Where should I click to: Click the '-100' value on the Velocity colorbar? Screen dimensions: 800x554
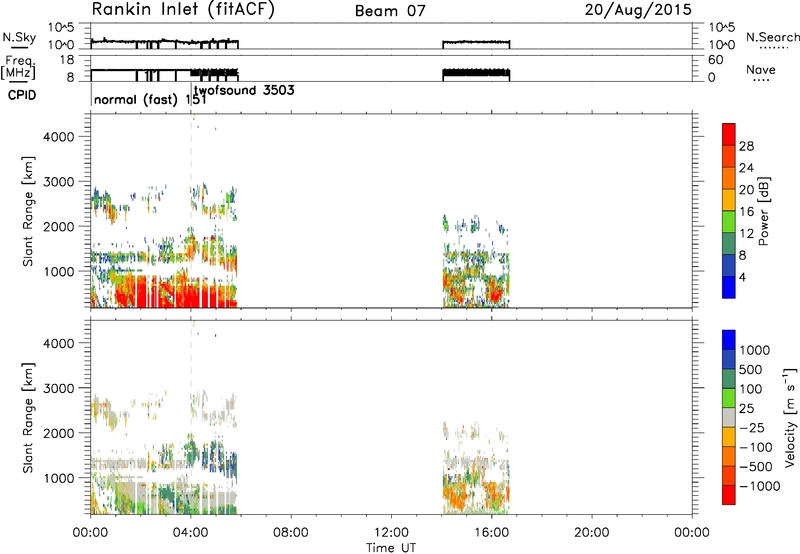click(756, 447)
